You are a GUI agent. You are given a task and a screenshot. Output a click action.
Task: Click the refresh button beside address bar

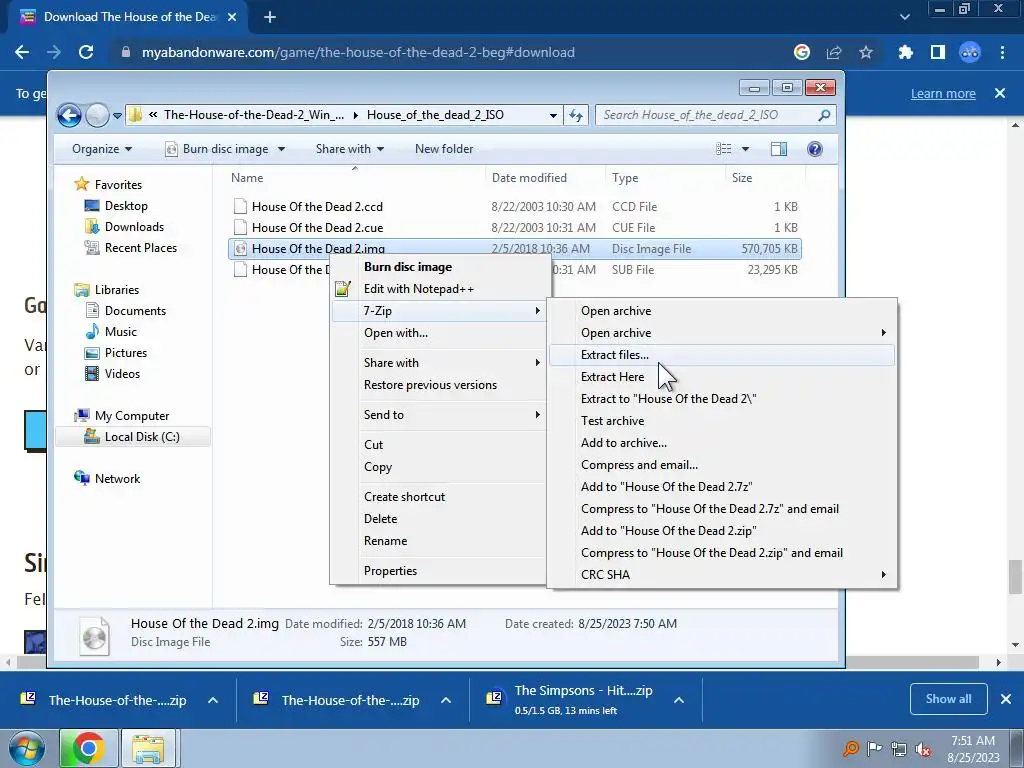575,115
